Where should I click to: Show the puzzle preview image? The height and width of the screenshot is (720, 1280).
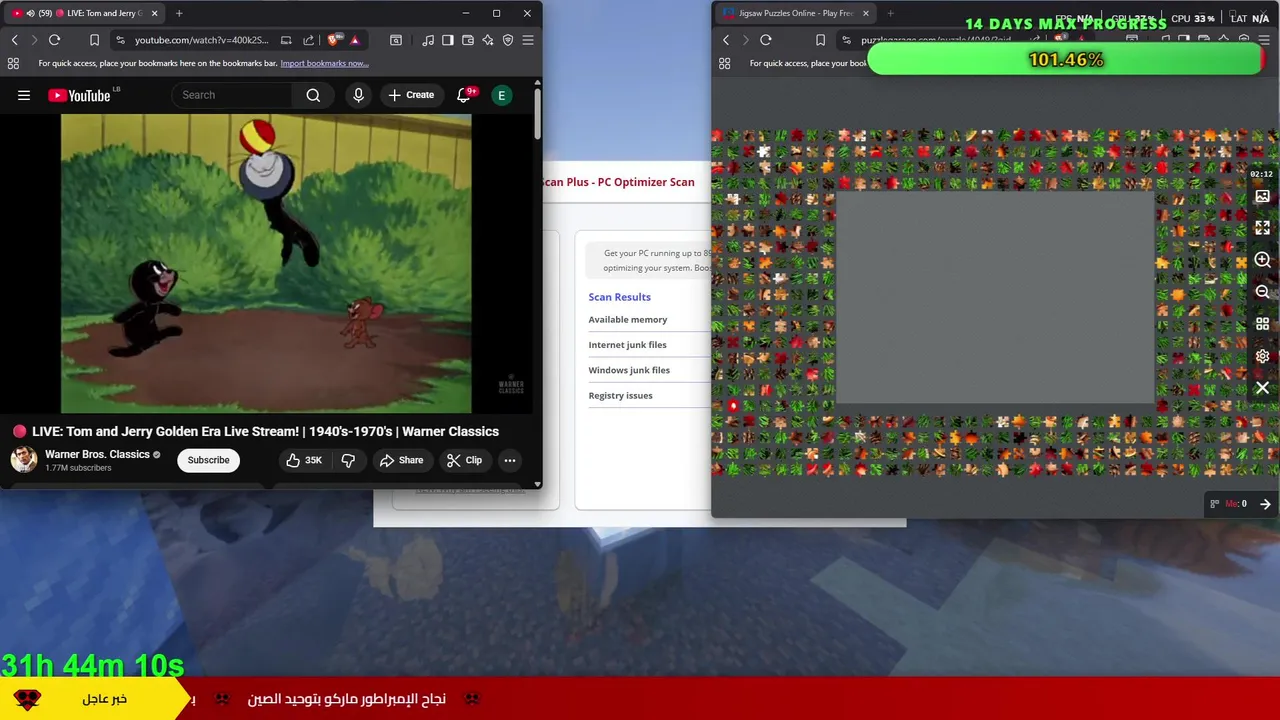pyautogui.click(x=1262, y=197)
